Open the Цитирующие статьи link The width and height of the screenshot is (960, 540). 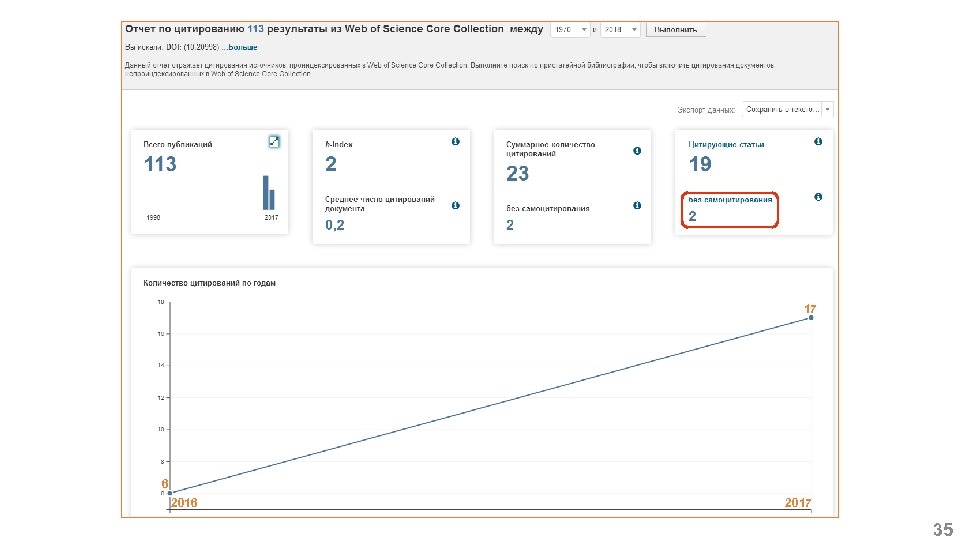[x=726, y=144]
